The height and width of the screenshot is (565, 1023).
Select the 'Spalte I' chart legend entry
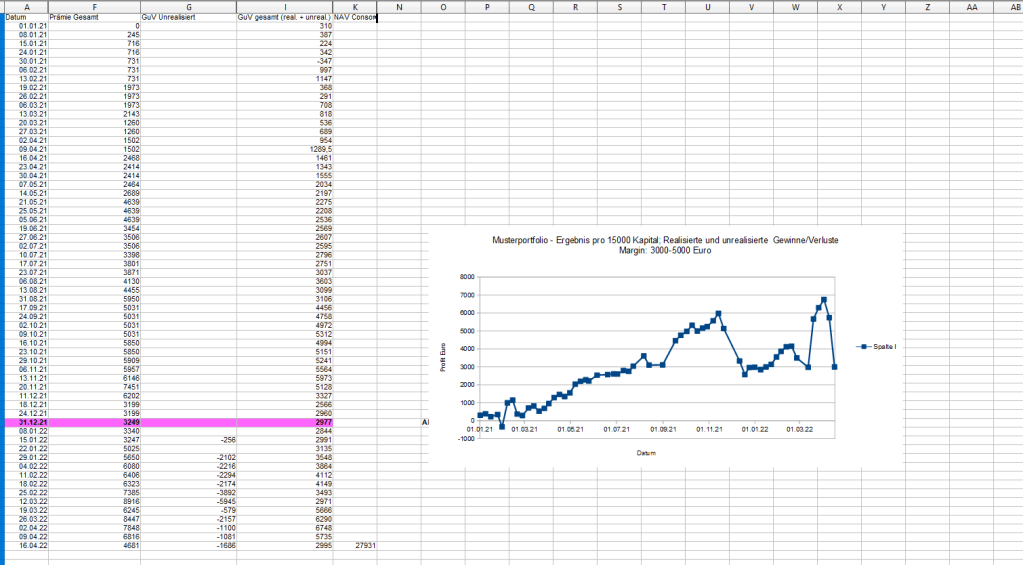(877, 346)
